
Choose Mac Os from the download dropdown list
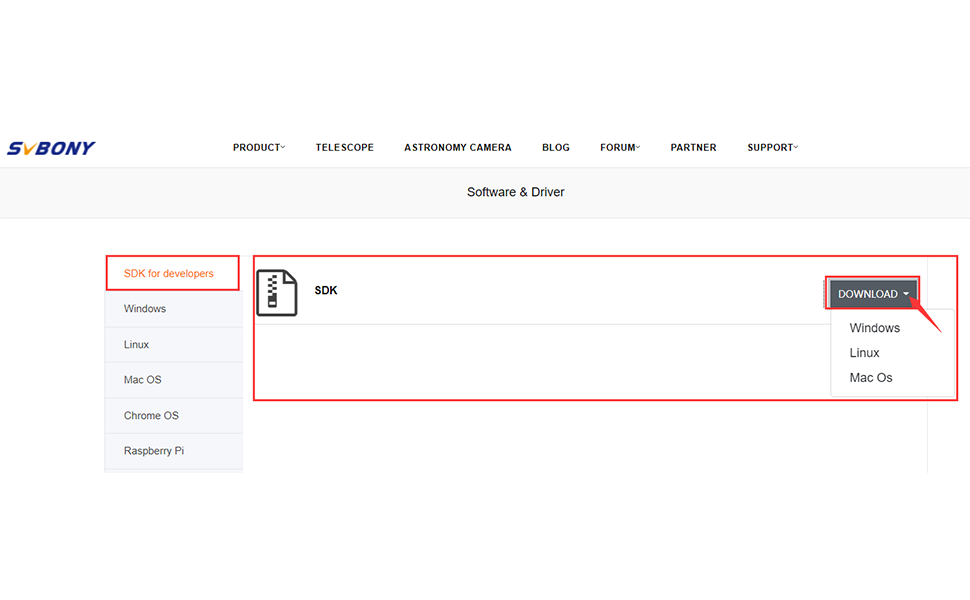870,378
